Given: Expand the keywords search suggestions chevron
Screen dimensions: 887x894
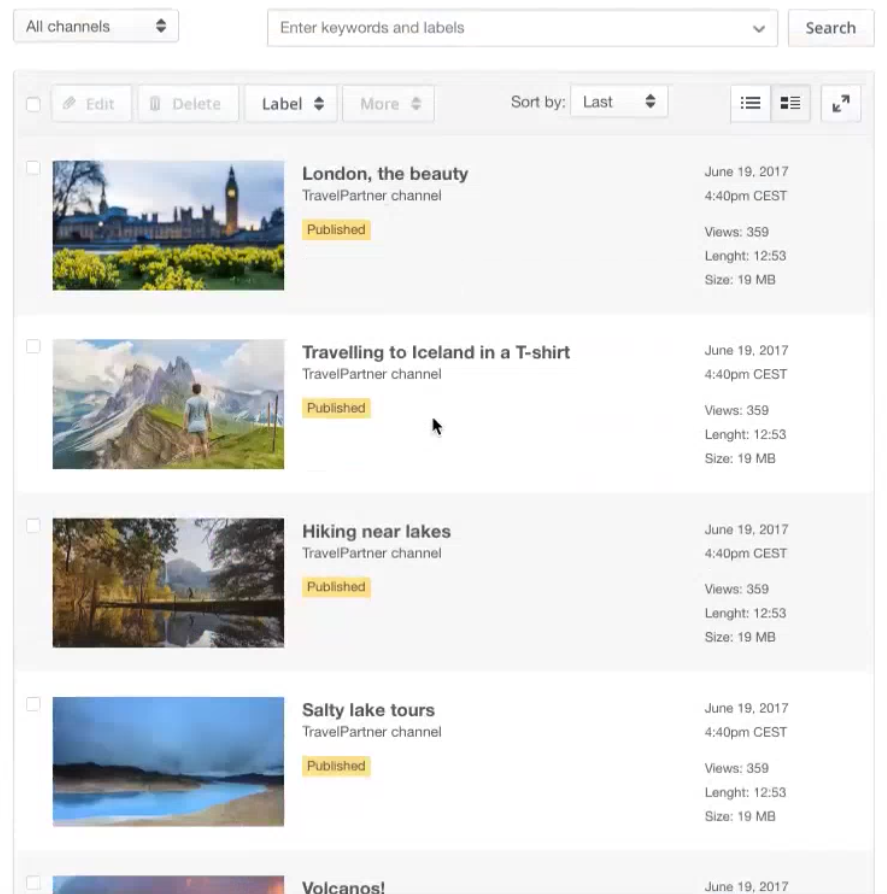Looking at the screenshot, I should coord(758,29).
